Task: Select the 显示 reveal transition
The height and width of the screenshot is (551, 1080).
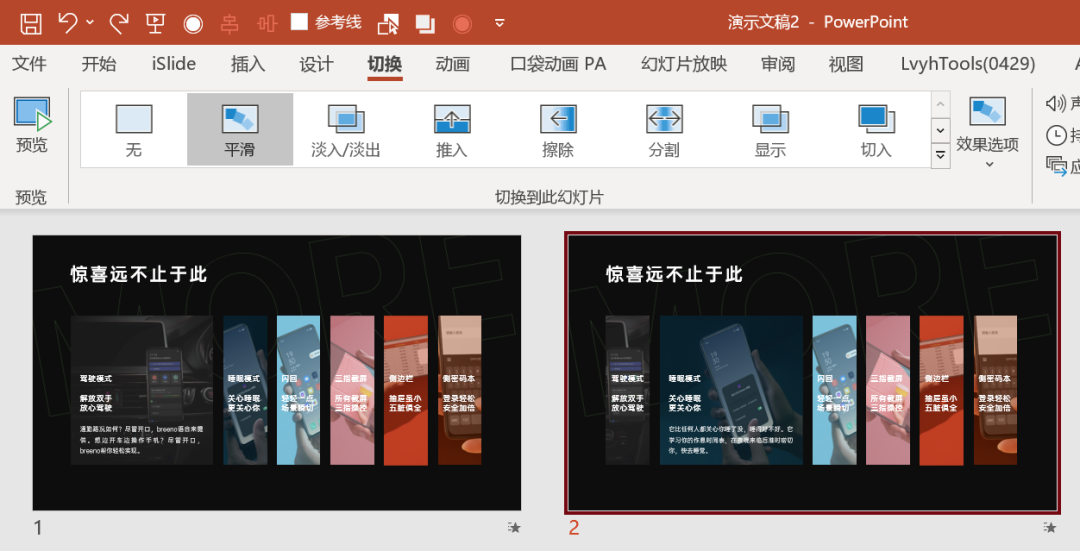Action: tap(770, 129)
